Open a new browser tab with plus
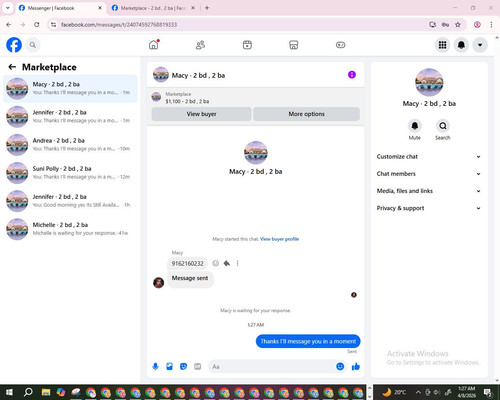The image size is (500, 400). 207,8
